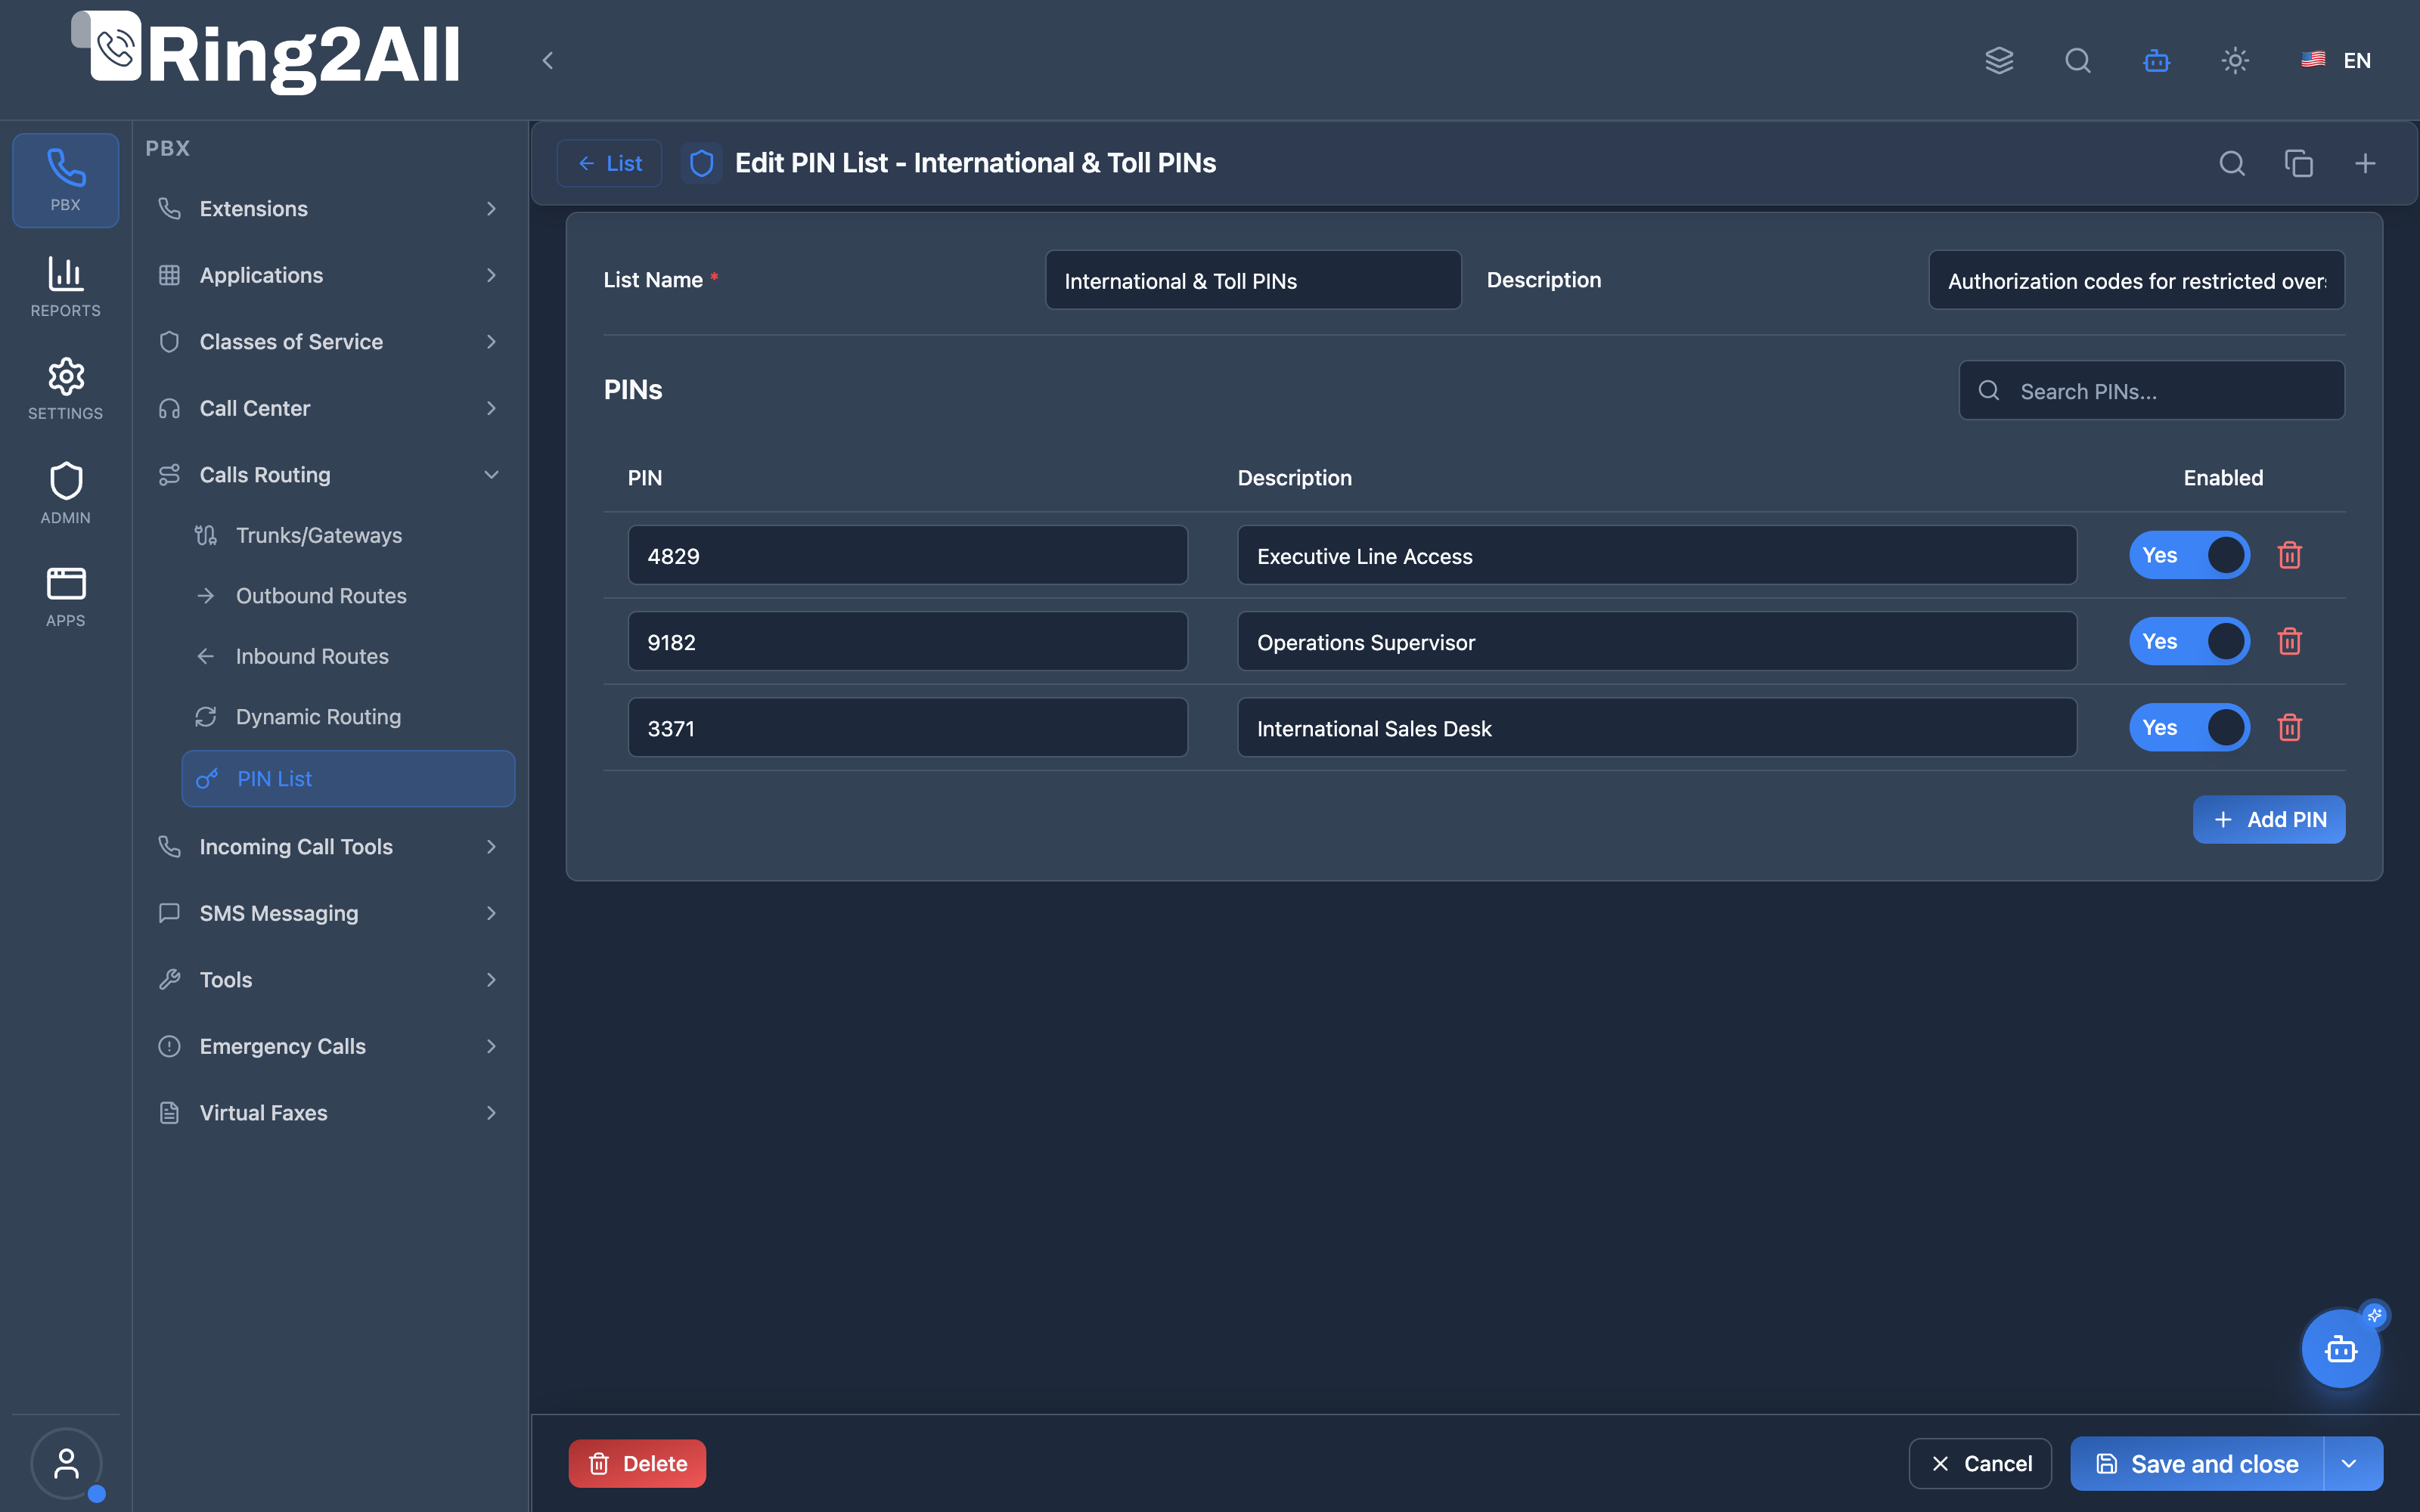Expand the Call Center menu
2420x1512 pixels.
[328, 408]
